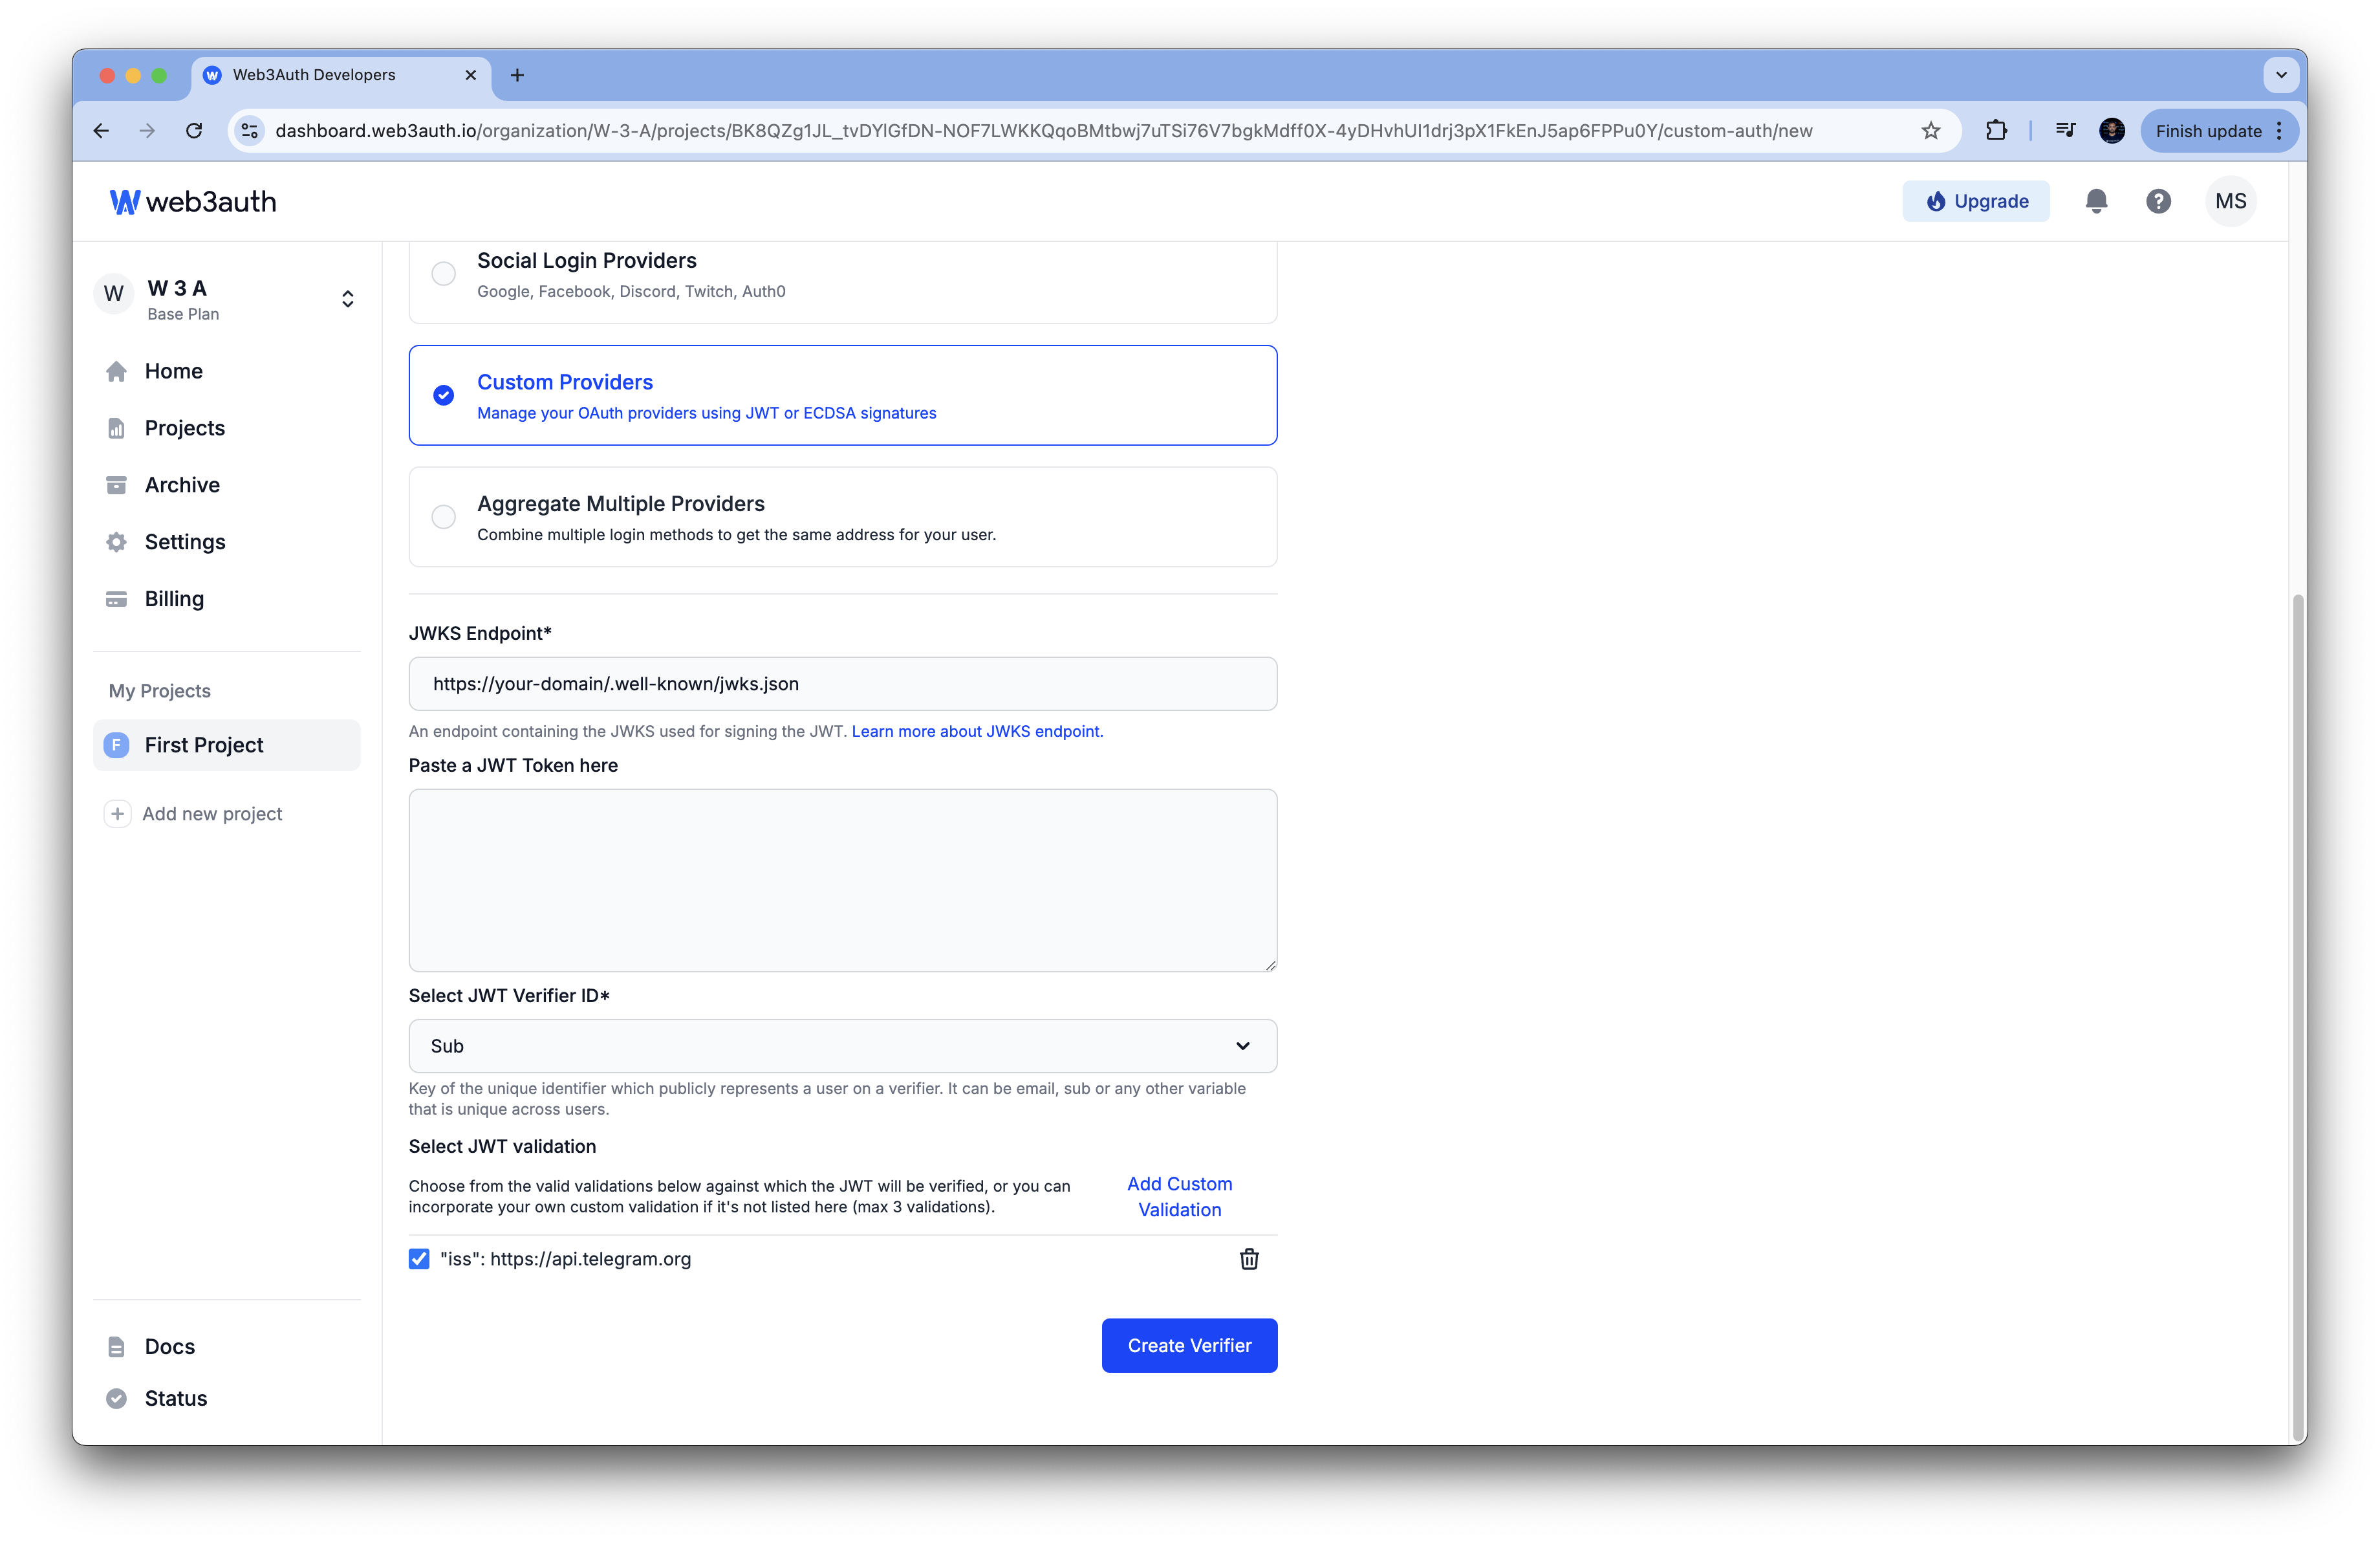Open Settings in the sidebar
Viewport: 2380px width, 1541px height.
184,542
